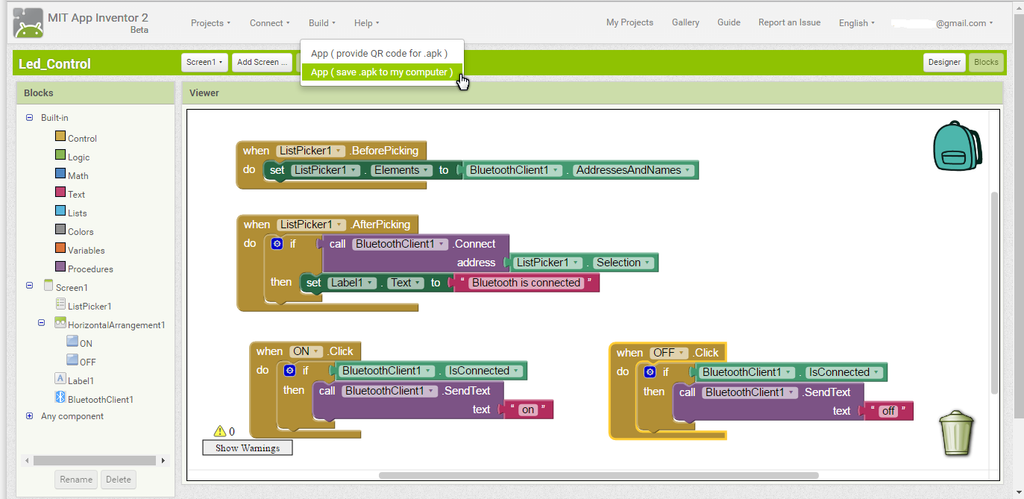
Task: Collapse the Built-in tree section
Action: pyautogui.click(x=29, y=118)
